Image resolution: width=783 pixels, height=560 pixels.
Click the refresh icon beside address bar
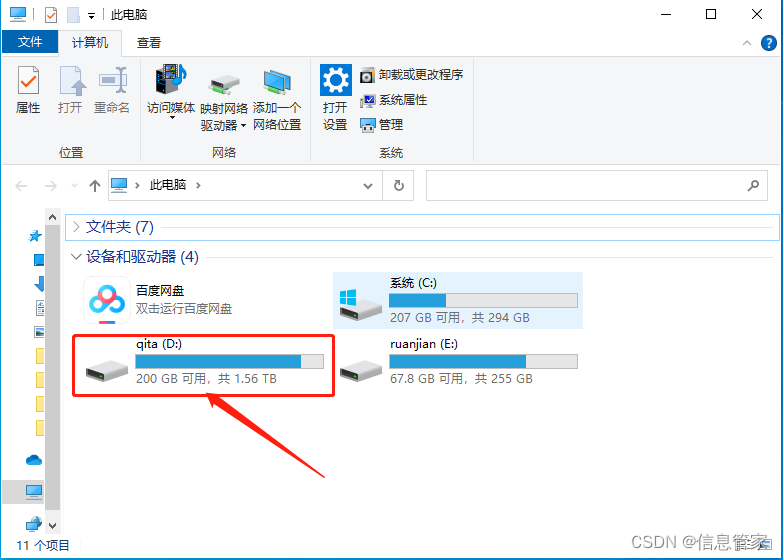coord(398,186)
